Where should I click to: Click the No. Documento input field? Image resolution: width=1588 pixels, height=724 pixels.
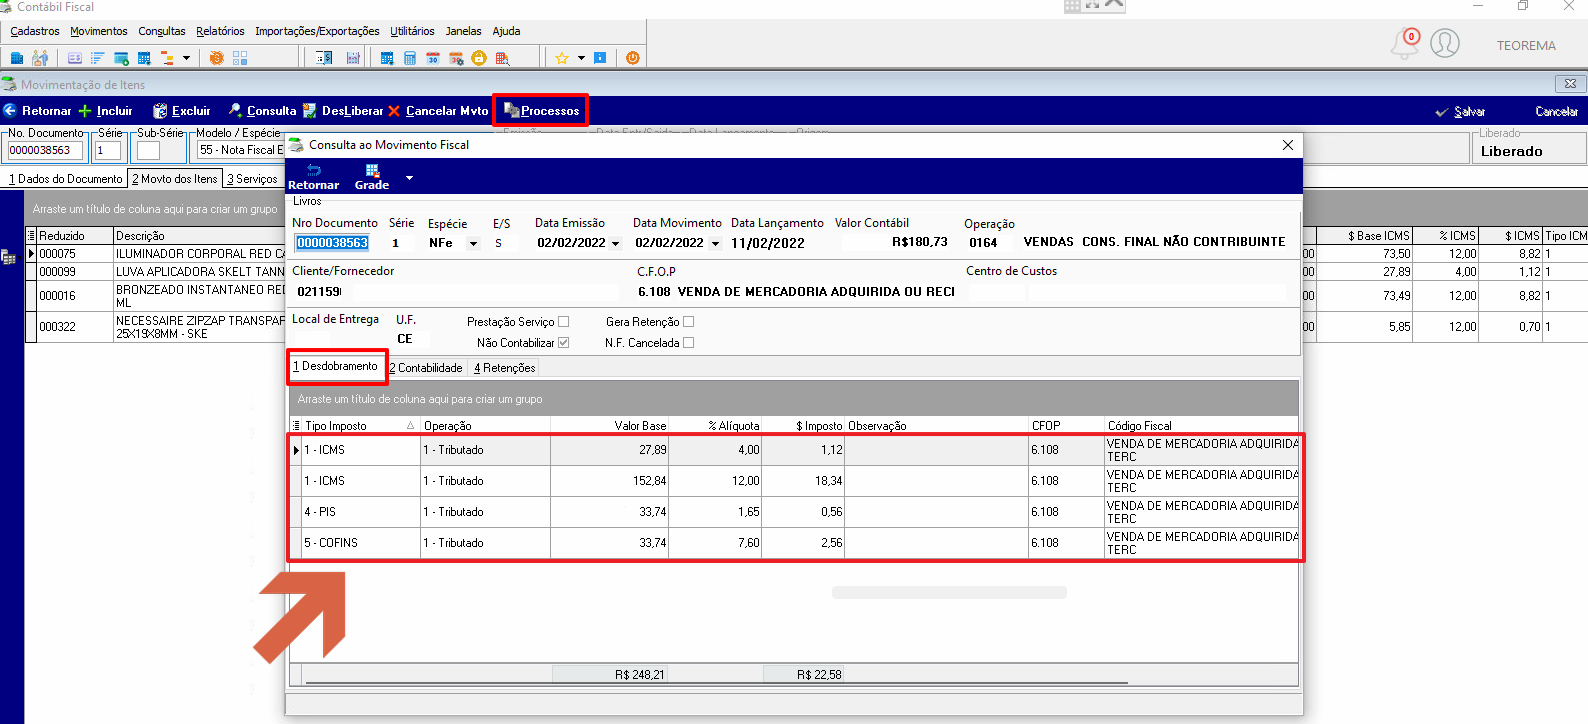click(x=45, y=151)
